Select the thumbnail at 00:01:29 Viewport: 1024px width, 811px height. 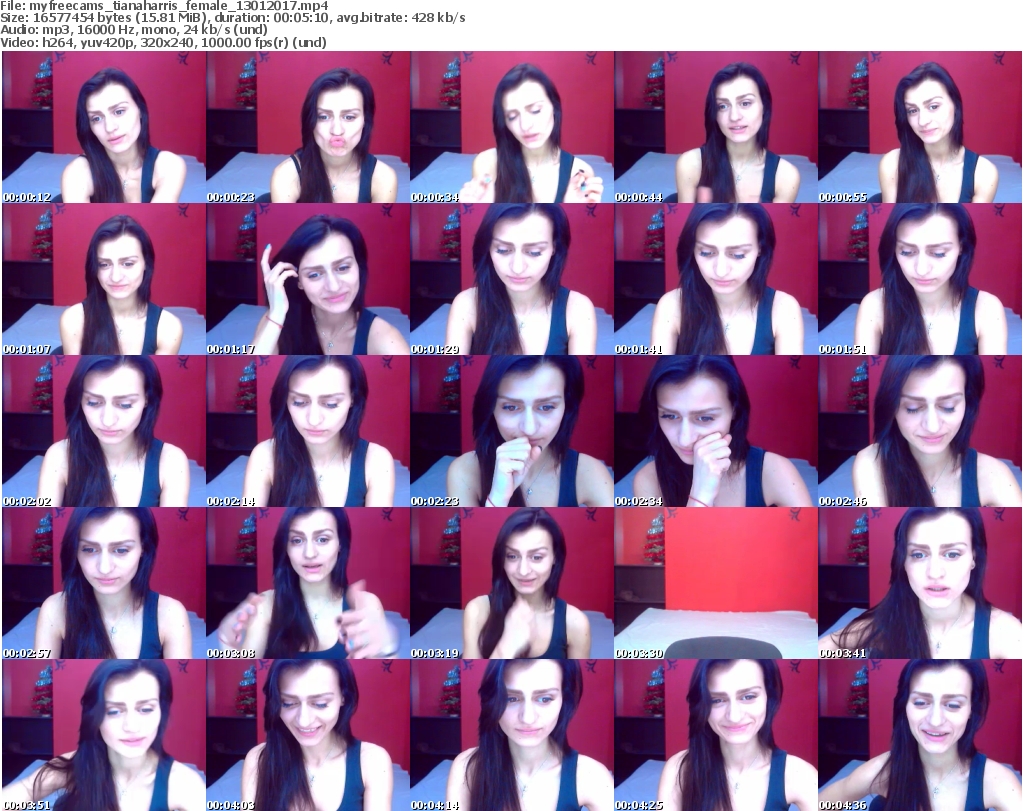(x=512, y=279)
